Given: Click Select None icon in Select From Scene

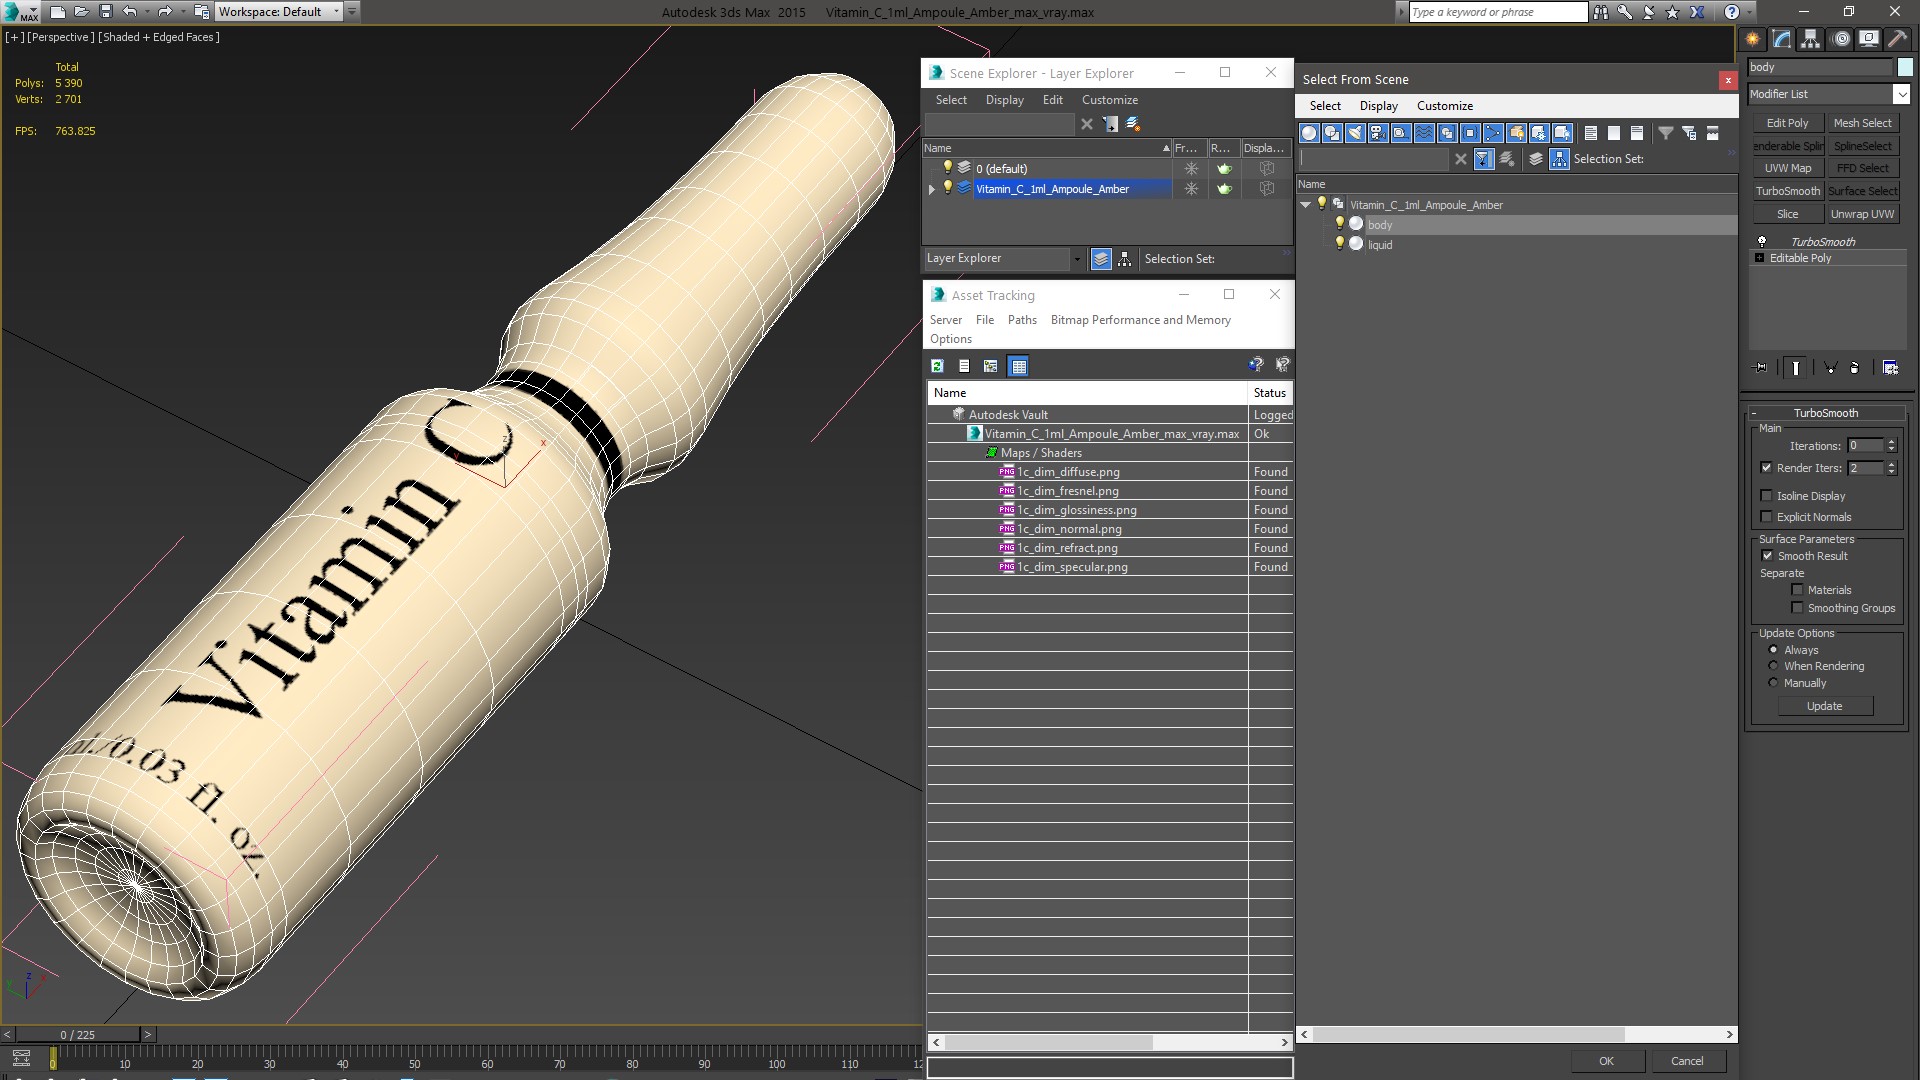Looking at the screenshot, I should point(1614,133).
